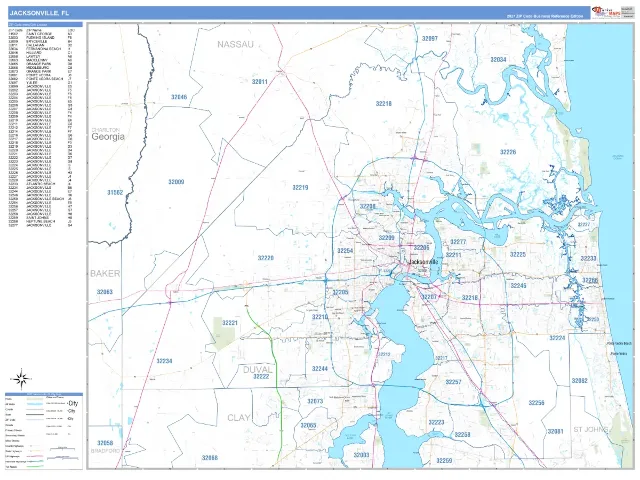This screenshot has width=640, height=480.
Task: Select ZIP code 32222 below the DUVAL label
Action: tap(261, 377)
